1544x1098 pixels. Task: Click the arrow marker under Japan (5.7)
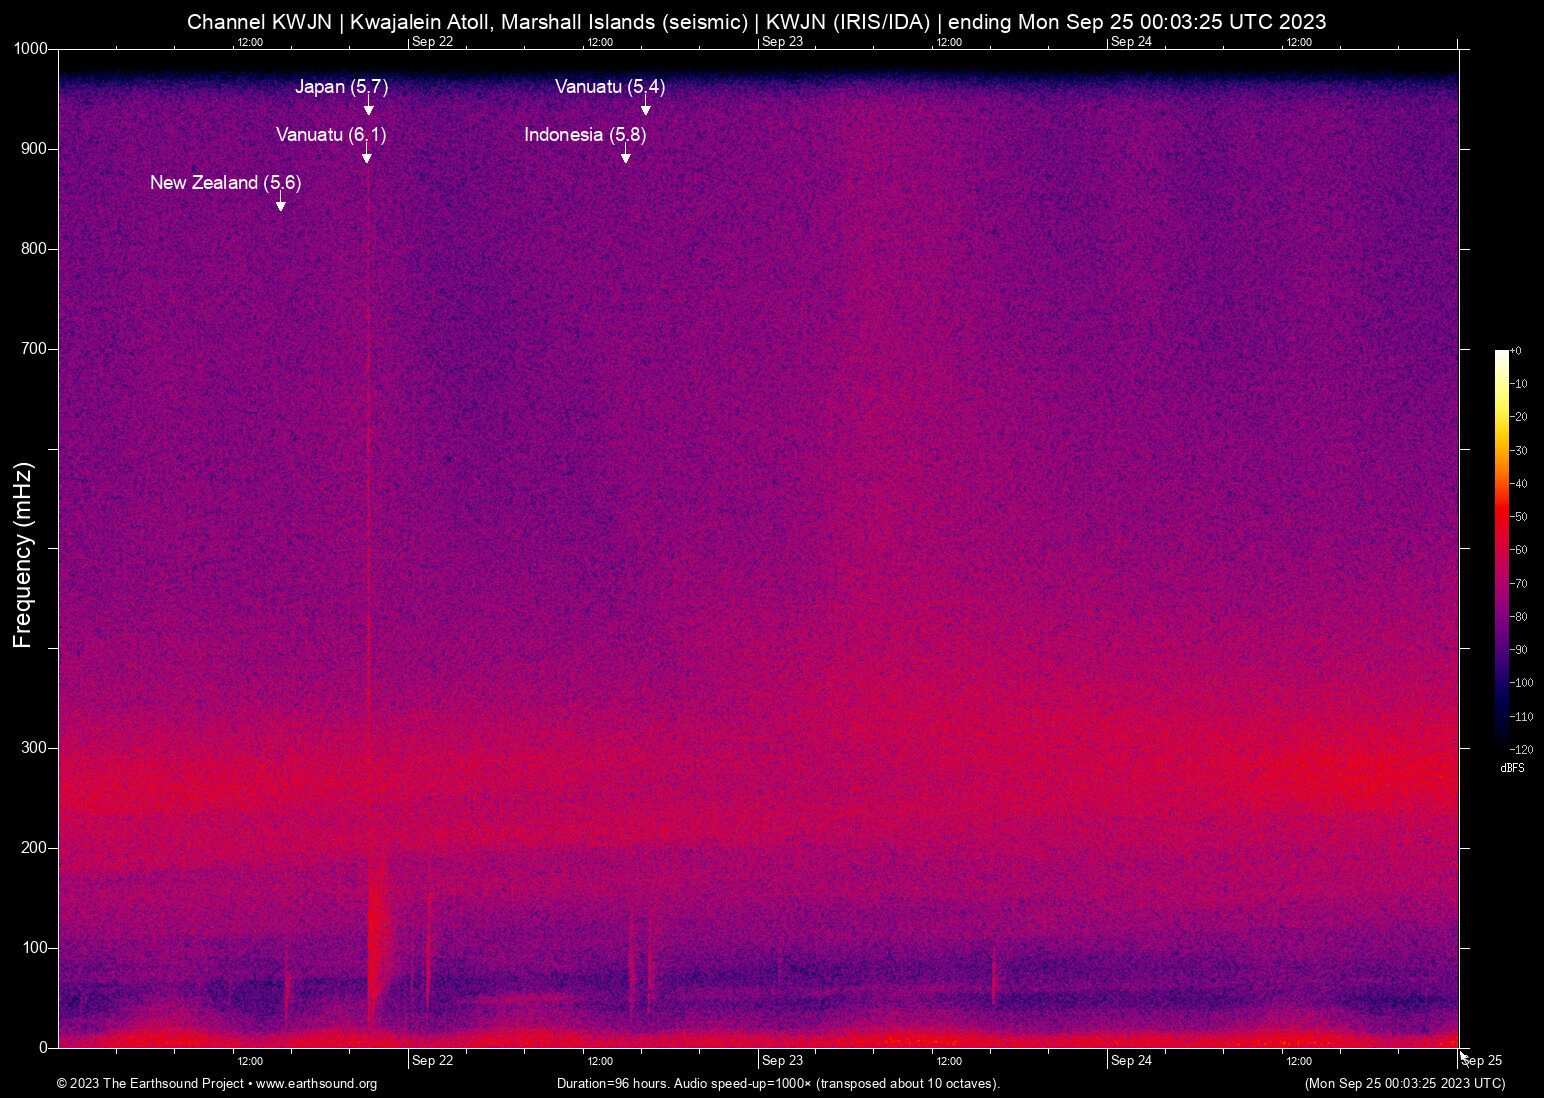pos(368,107)
